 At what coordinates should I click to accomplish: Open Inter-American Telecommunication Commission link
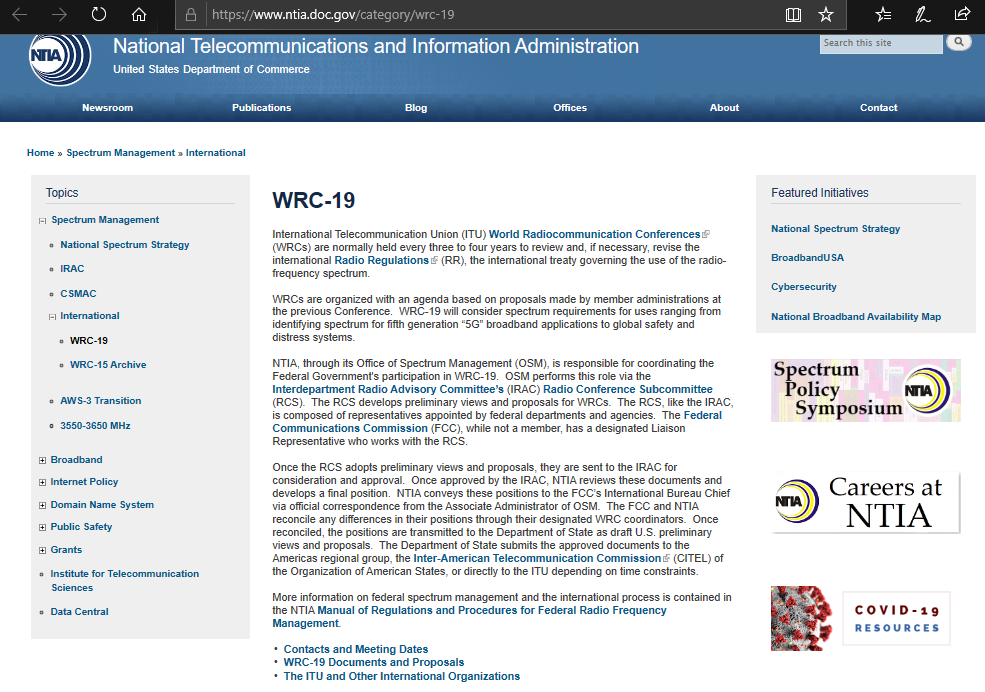[x=537, y=558]
